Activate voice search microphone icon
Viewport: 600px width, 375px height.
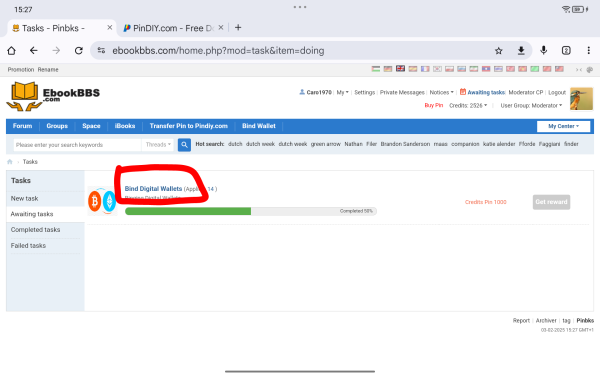coord(543,50)
